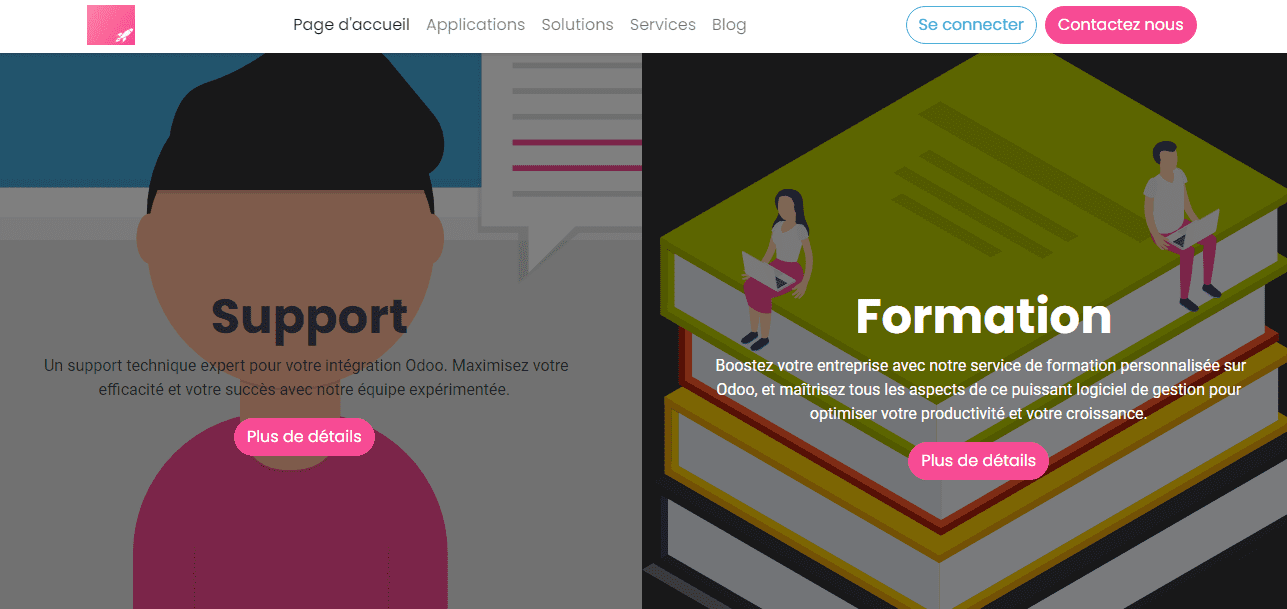Click the speech bubble document illustration
This screenshot has height=609, width=1287.
(x=560, y=150)
